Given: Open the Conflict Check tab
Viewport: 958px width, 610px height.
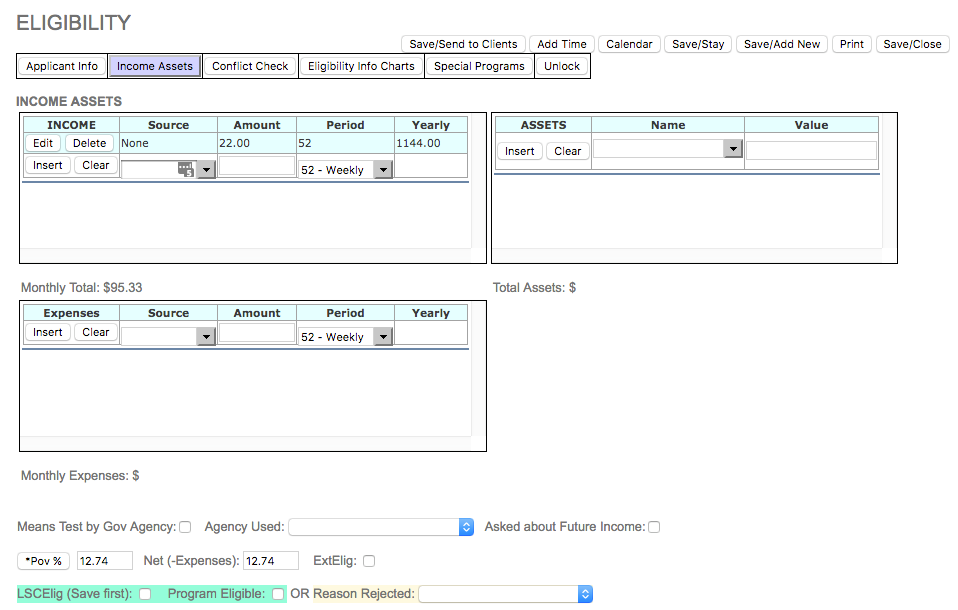Looking at the screenshot, I should click(x=250, y=66).
